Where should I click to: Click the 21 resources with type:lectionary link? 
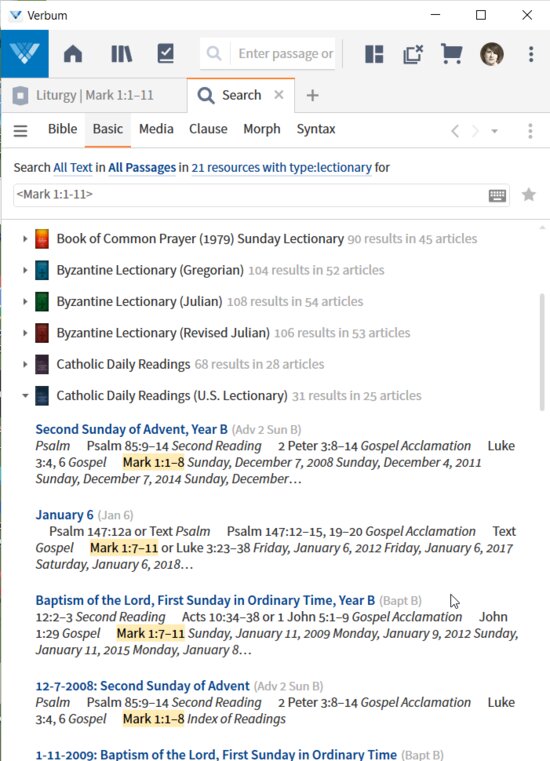coord(282,167)
